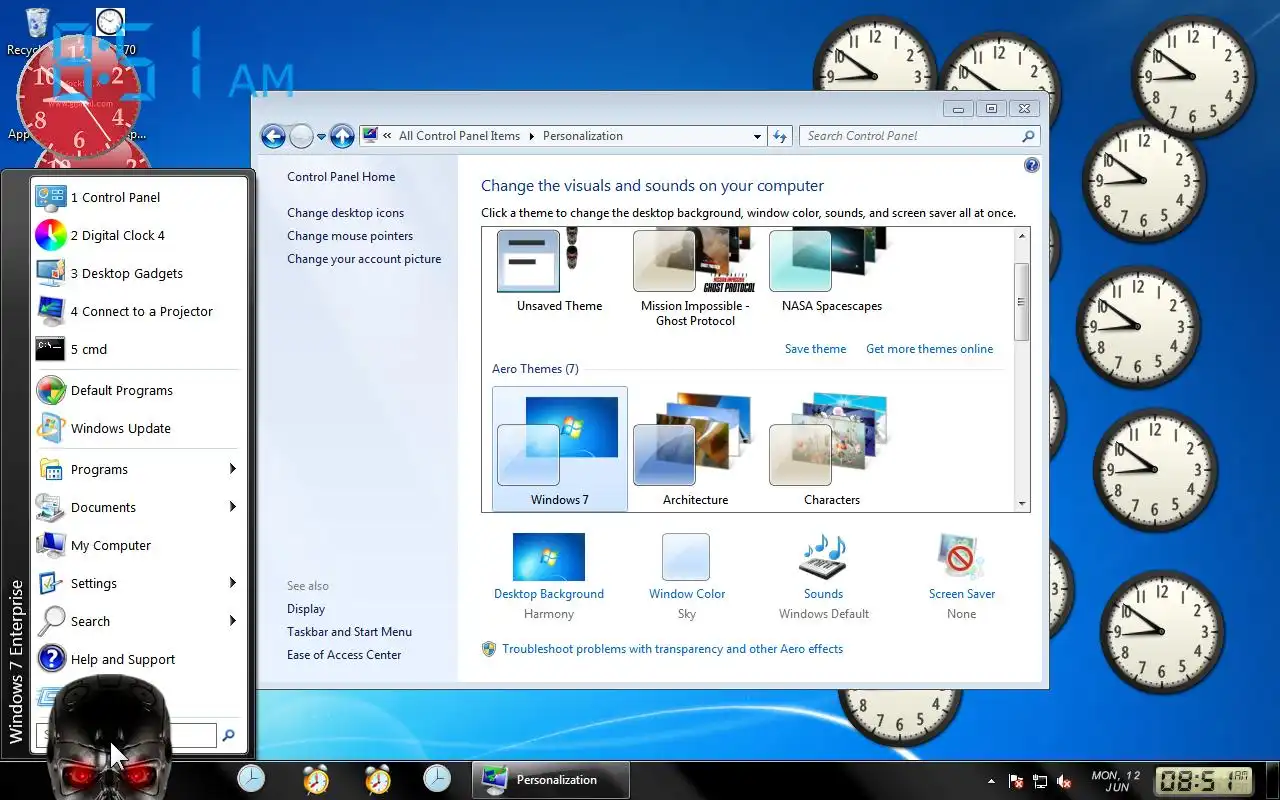Select the Characters theme
The image size is (1280, 800).
tap(832, 449)
